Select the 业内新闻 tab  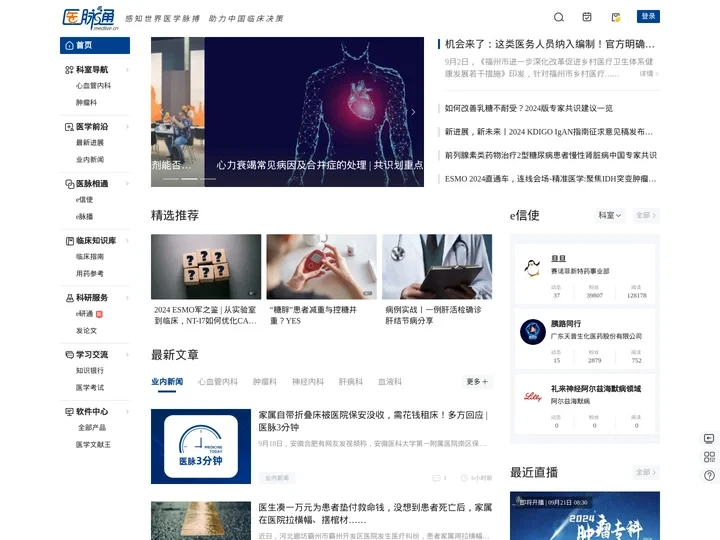pyautogui.click(x=167, y=382)
